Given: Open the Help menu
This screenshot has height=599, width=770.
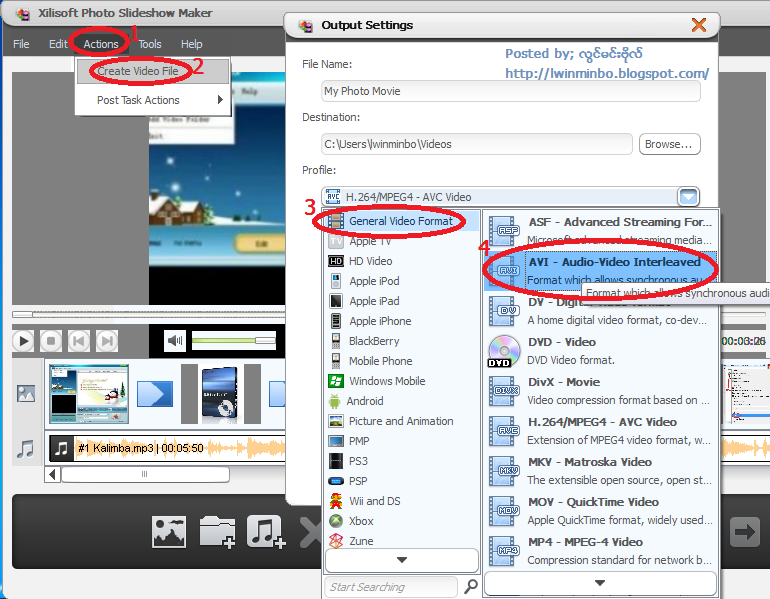Looking at the screenshot, I should tap(192, 44).
